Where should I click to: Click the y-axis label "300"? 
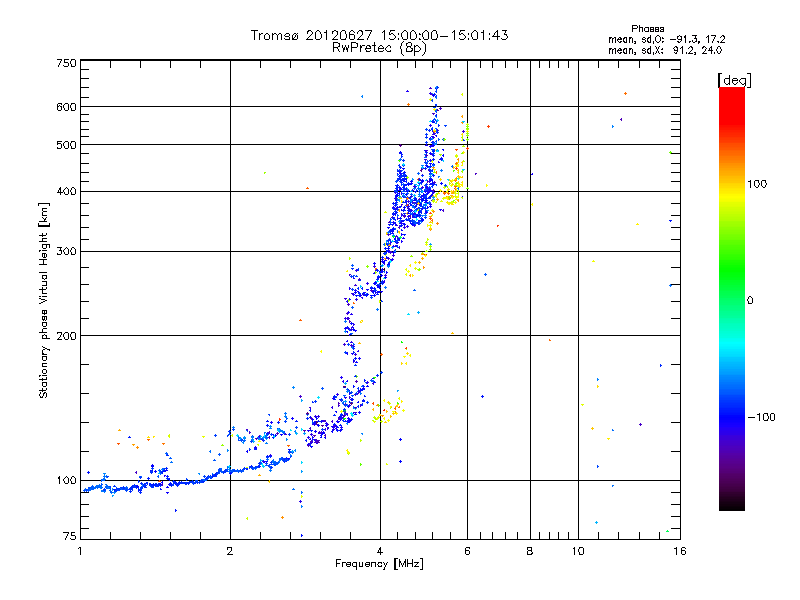pyautogui.click(x=66, y=252)
